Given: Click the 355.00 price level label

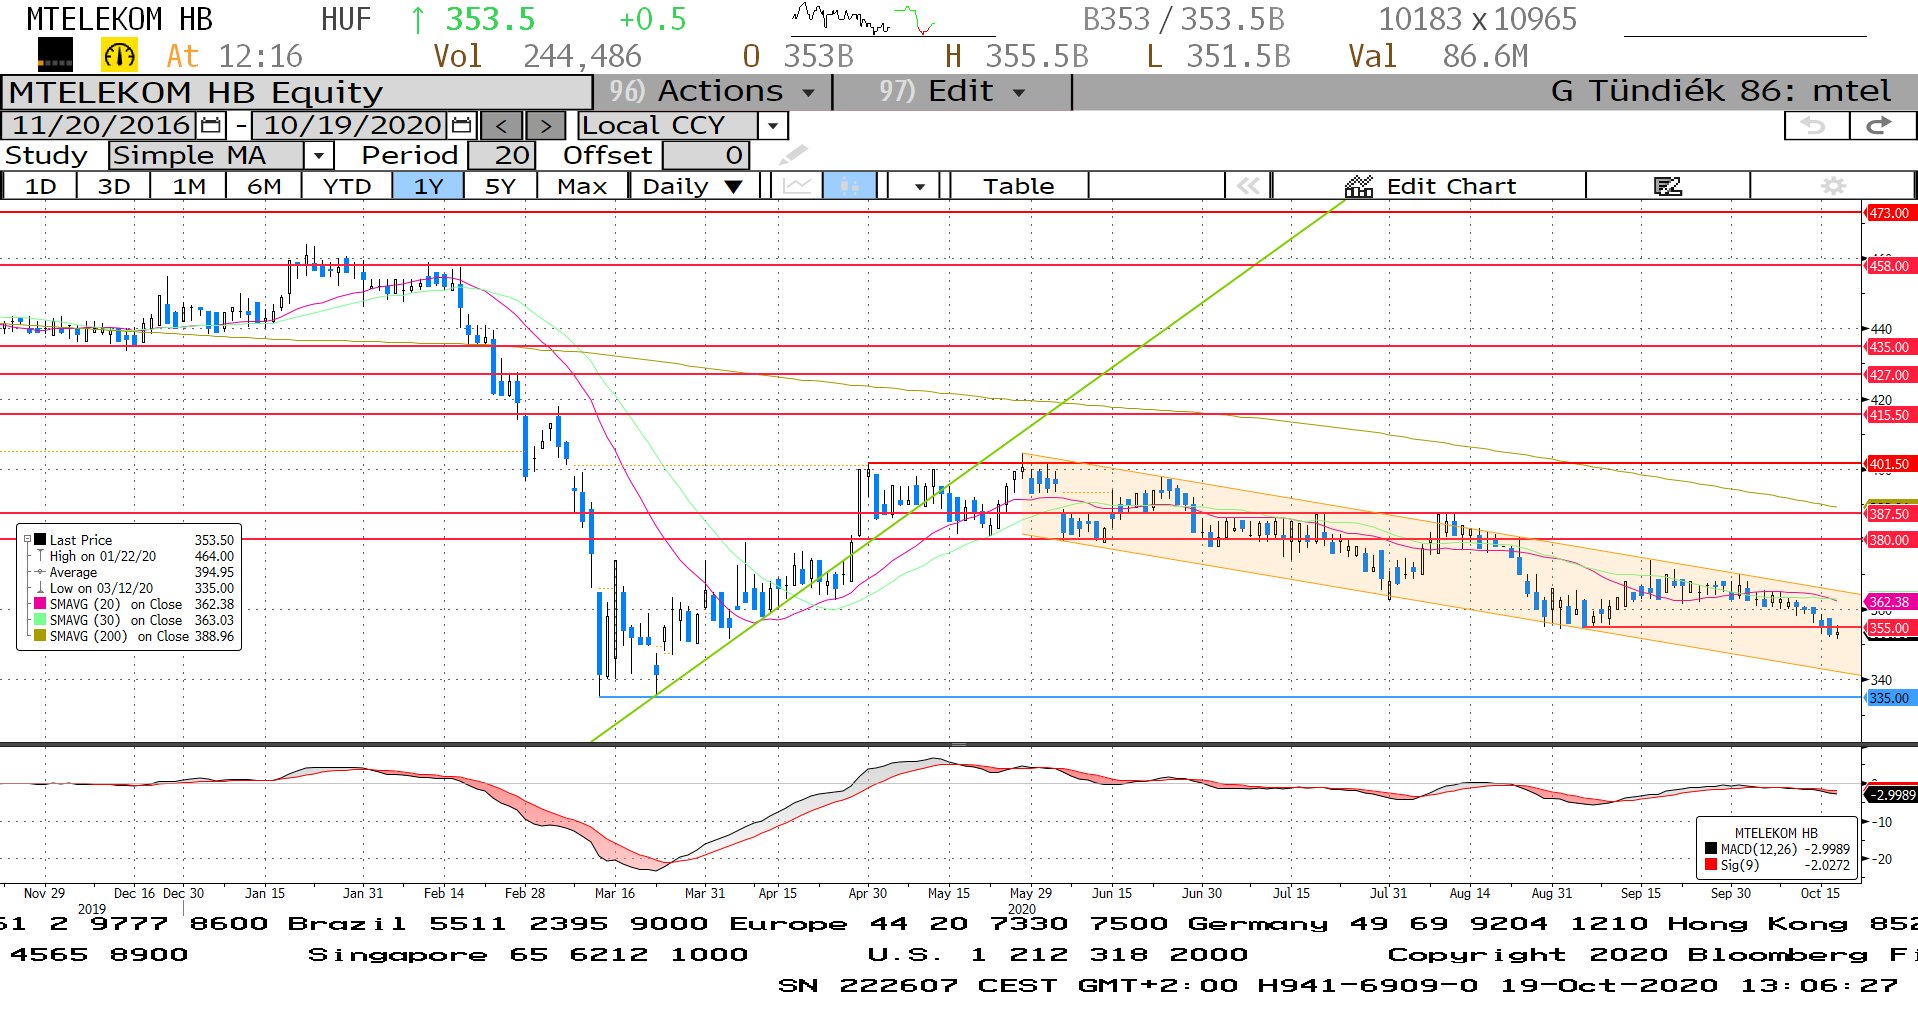Looking at the screenshot, I should (1889, 628).
